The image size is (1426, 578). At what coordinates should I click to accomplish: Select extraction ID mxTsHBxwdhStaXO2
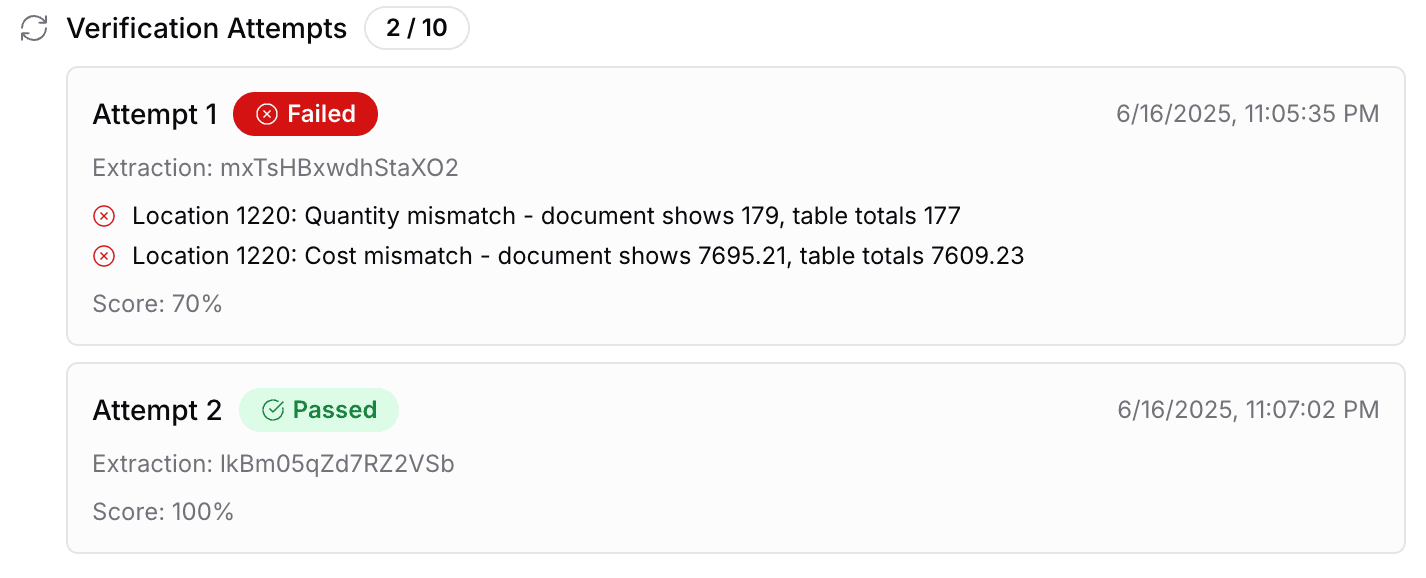[340, 168]
